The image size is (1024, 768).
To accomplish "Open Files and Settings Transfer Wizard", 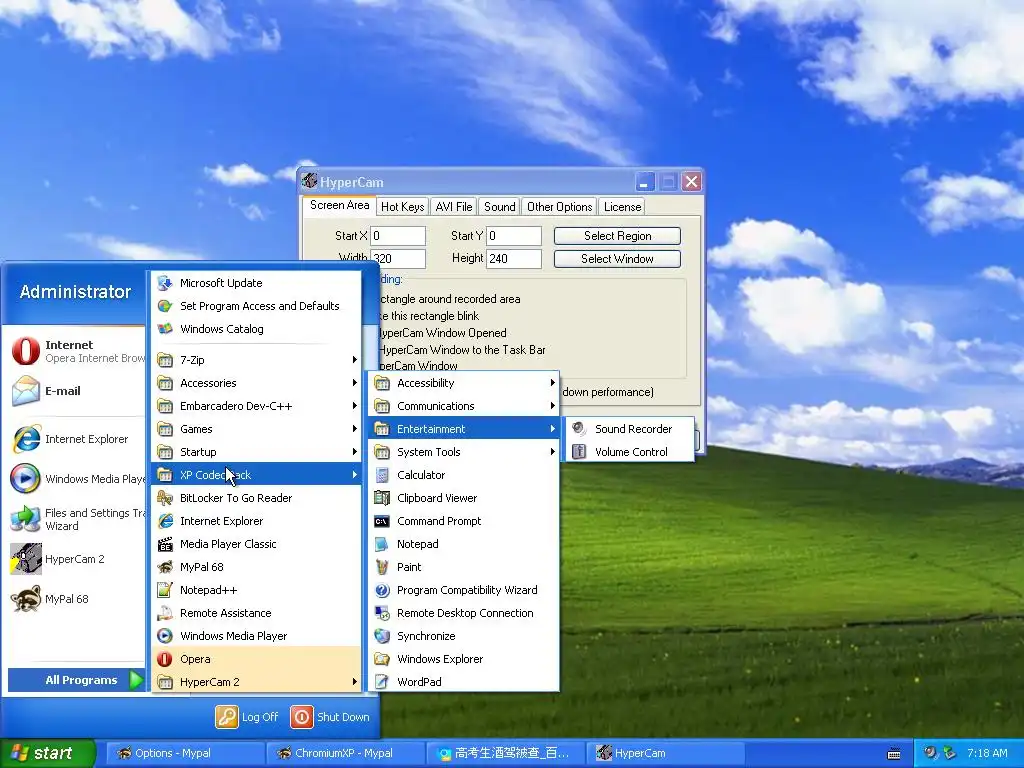I will 76,519.
